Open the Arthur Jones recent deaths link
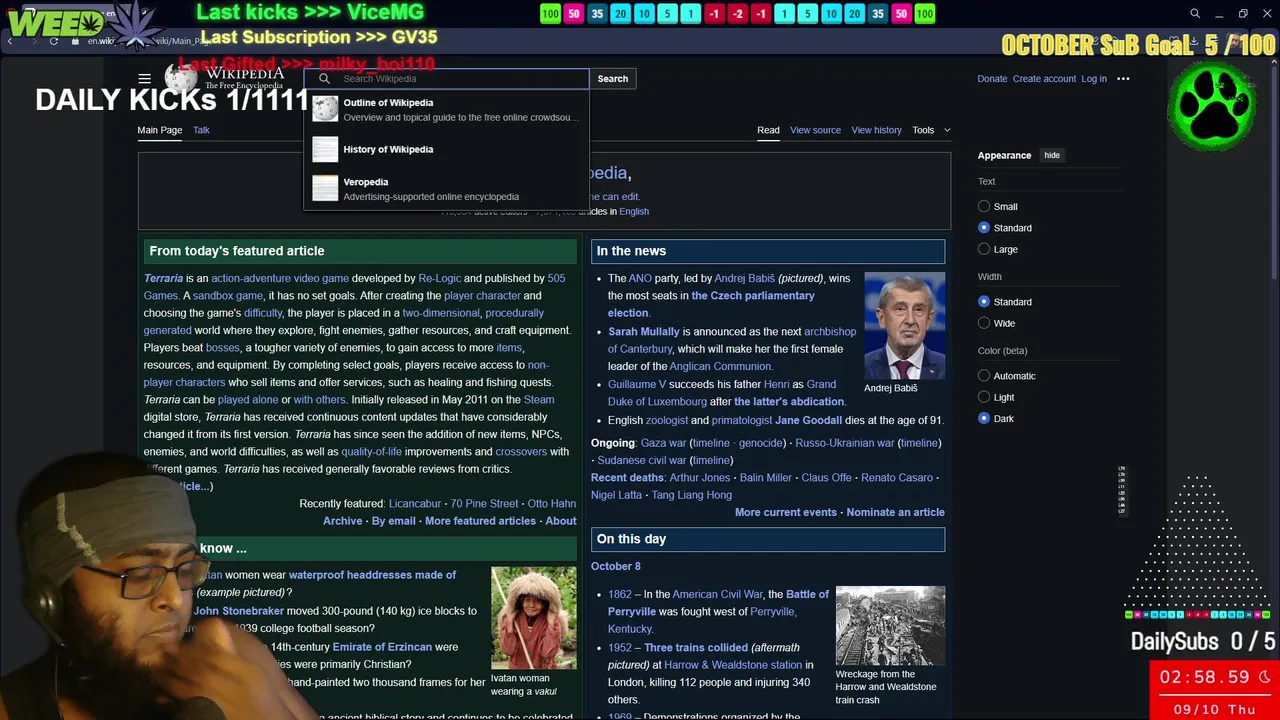The image size is (1280, 720). (700, 478)
